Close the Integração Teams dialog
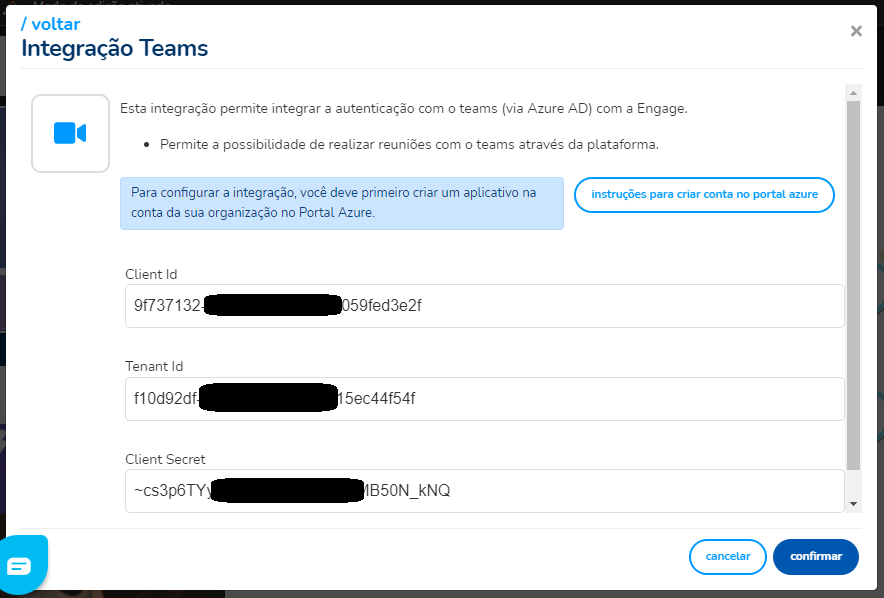 pos(856,31)
